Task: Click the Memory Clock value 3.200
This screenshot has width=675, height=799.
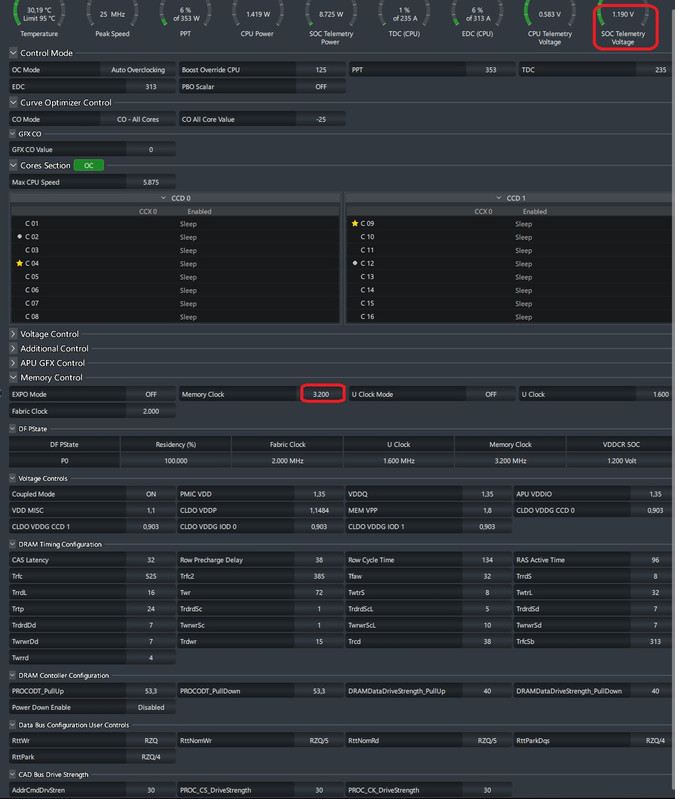Action: [x=320, y=394]
